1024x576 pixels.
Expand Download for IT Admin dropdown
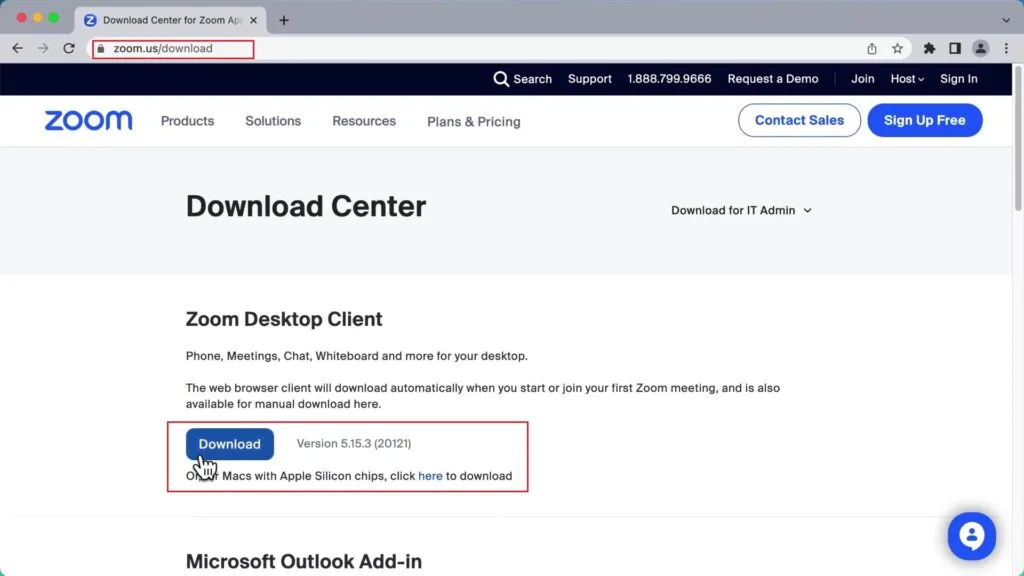click(x=741, y=210)
